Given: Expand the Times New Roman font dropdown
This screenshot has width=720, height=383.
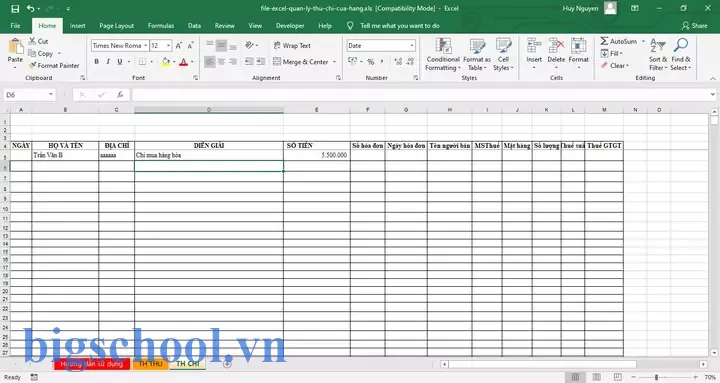Looking at the screenshot, I should coord(146,45).
